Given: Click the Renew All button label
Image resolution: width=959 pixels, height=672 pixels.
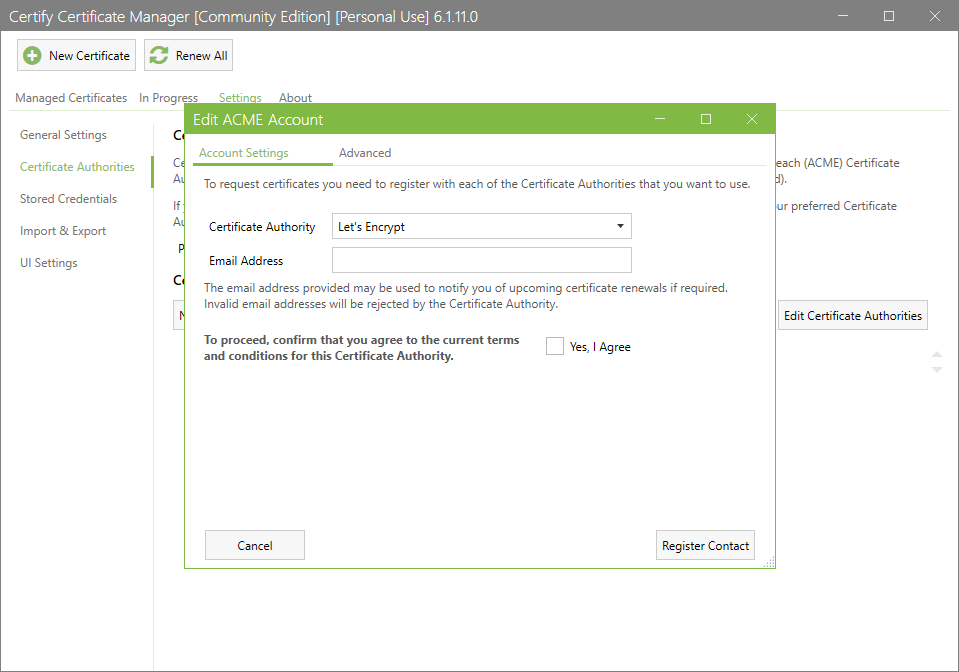Looking at the screenshot, I should click(x=201, y=56).
